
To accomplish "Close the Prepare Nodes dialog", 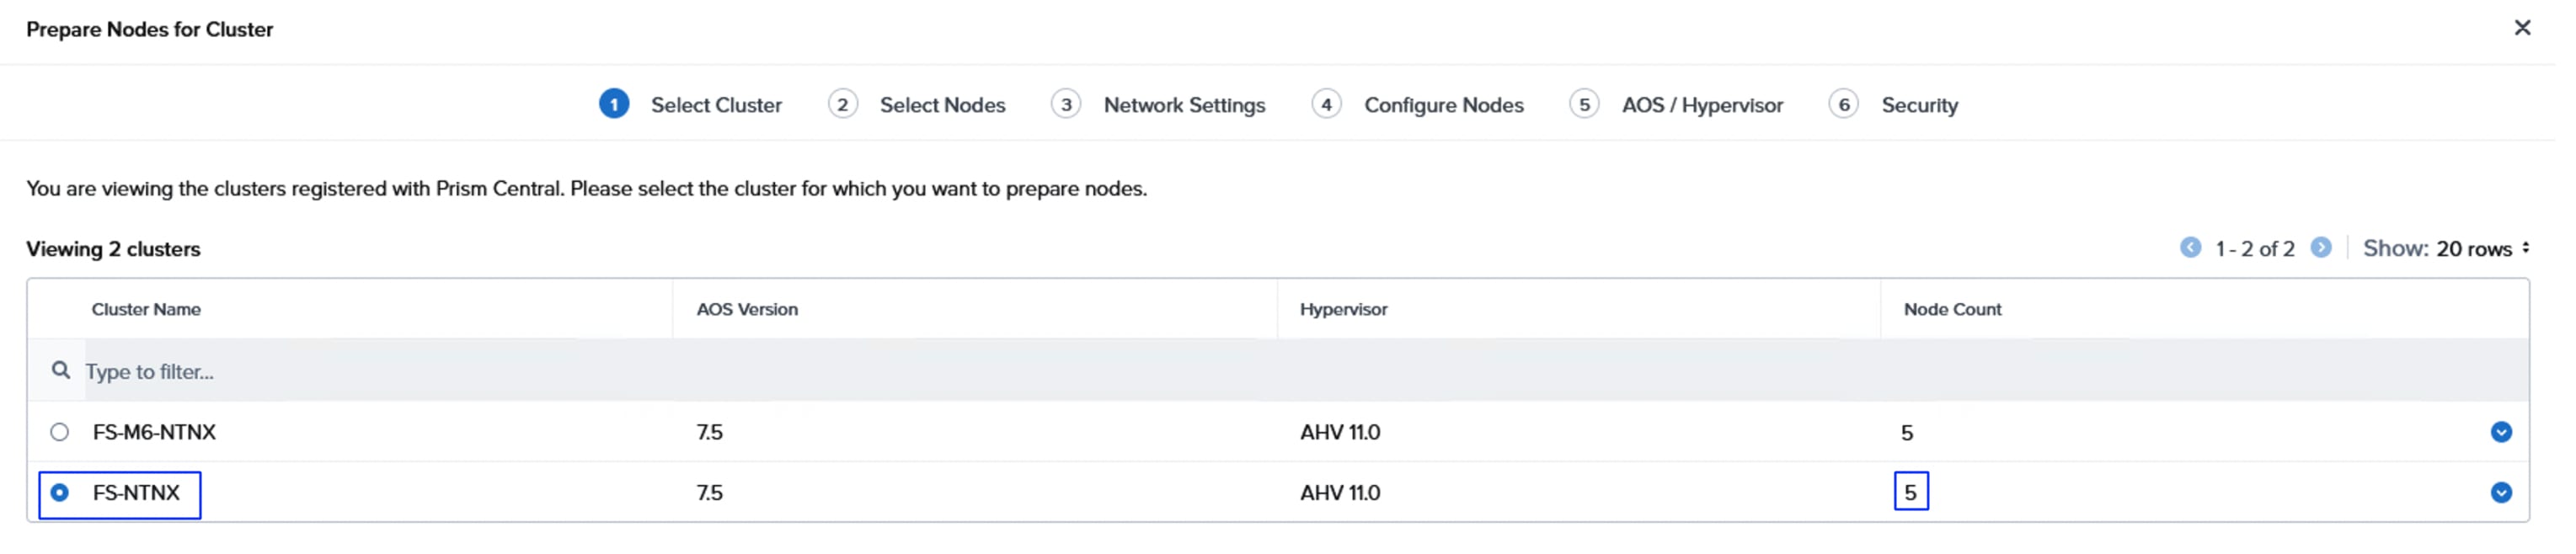I will pos(2522,28).
